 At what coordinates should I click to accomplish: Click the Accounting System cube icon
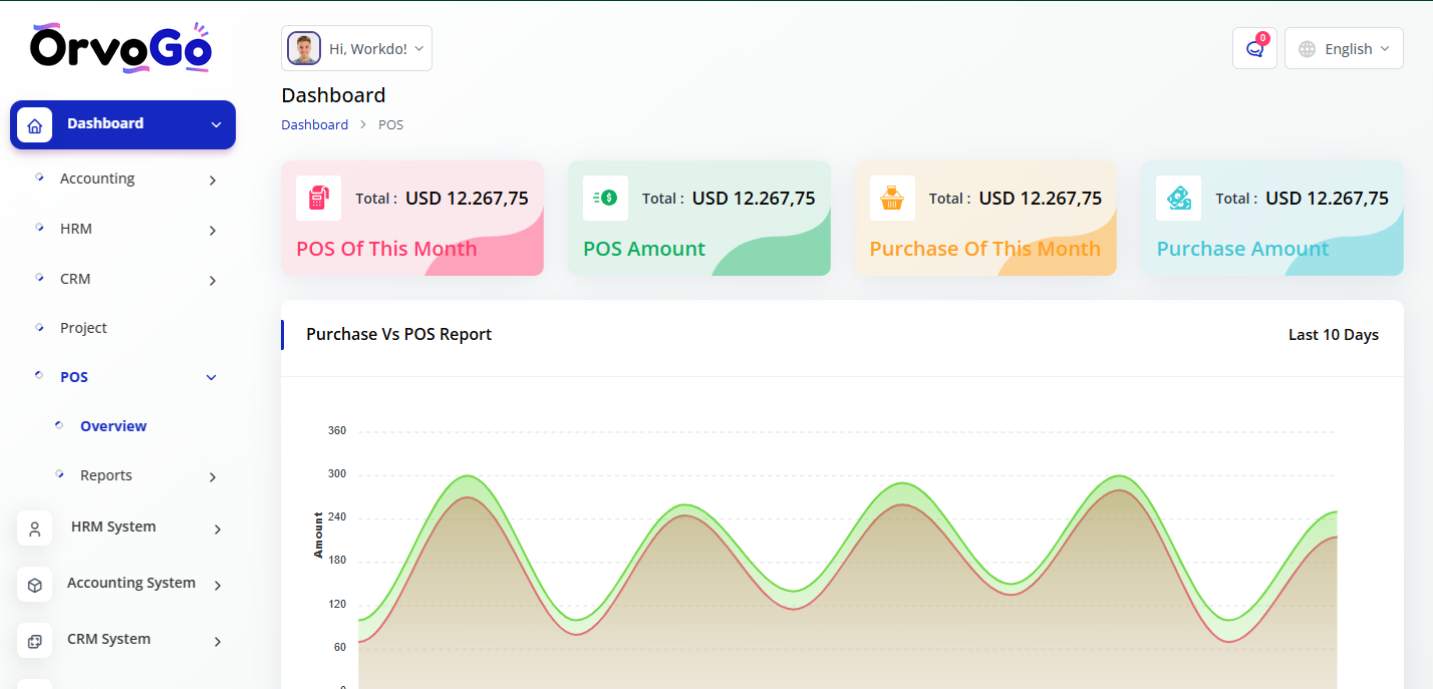35,585
